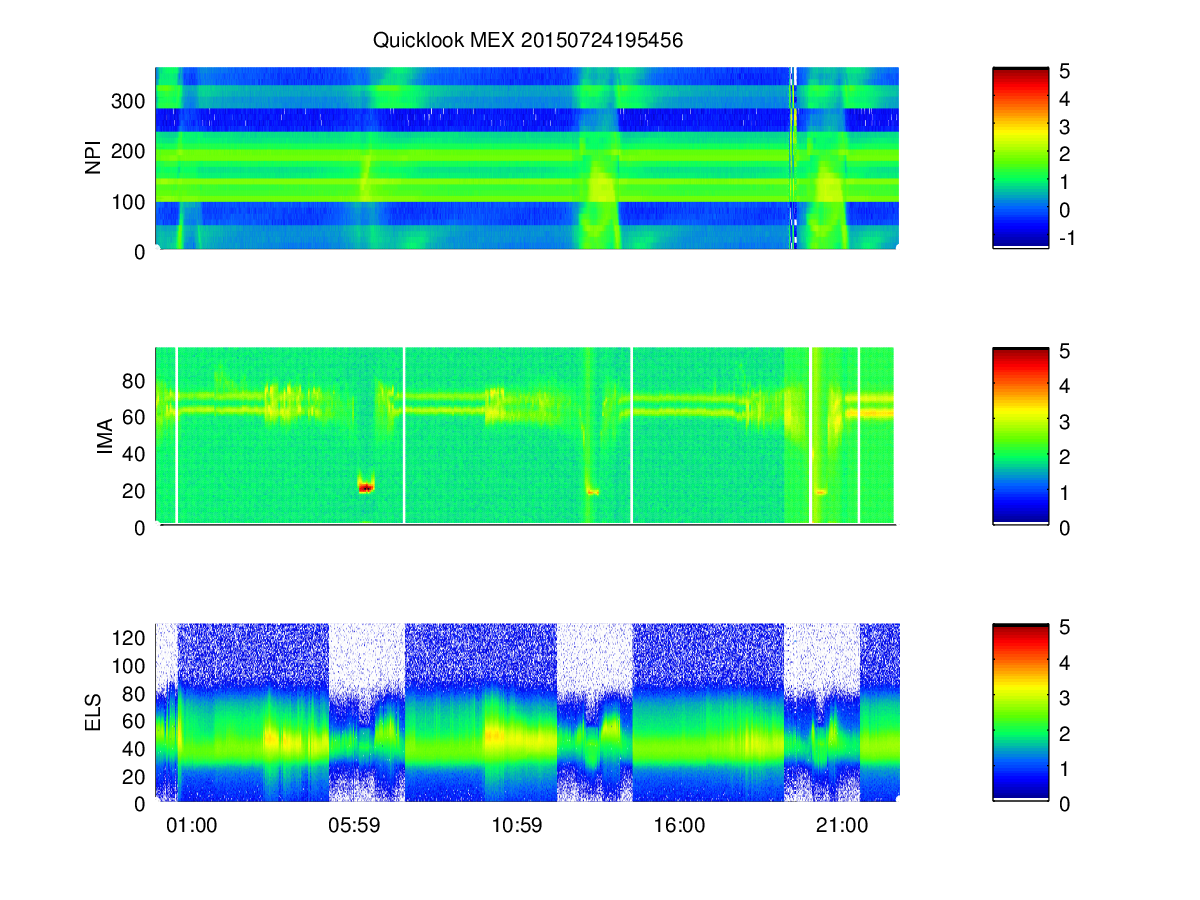
Task: Select the NPI y-axis label
Action: [x=94, y=158]
